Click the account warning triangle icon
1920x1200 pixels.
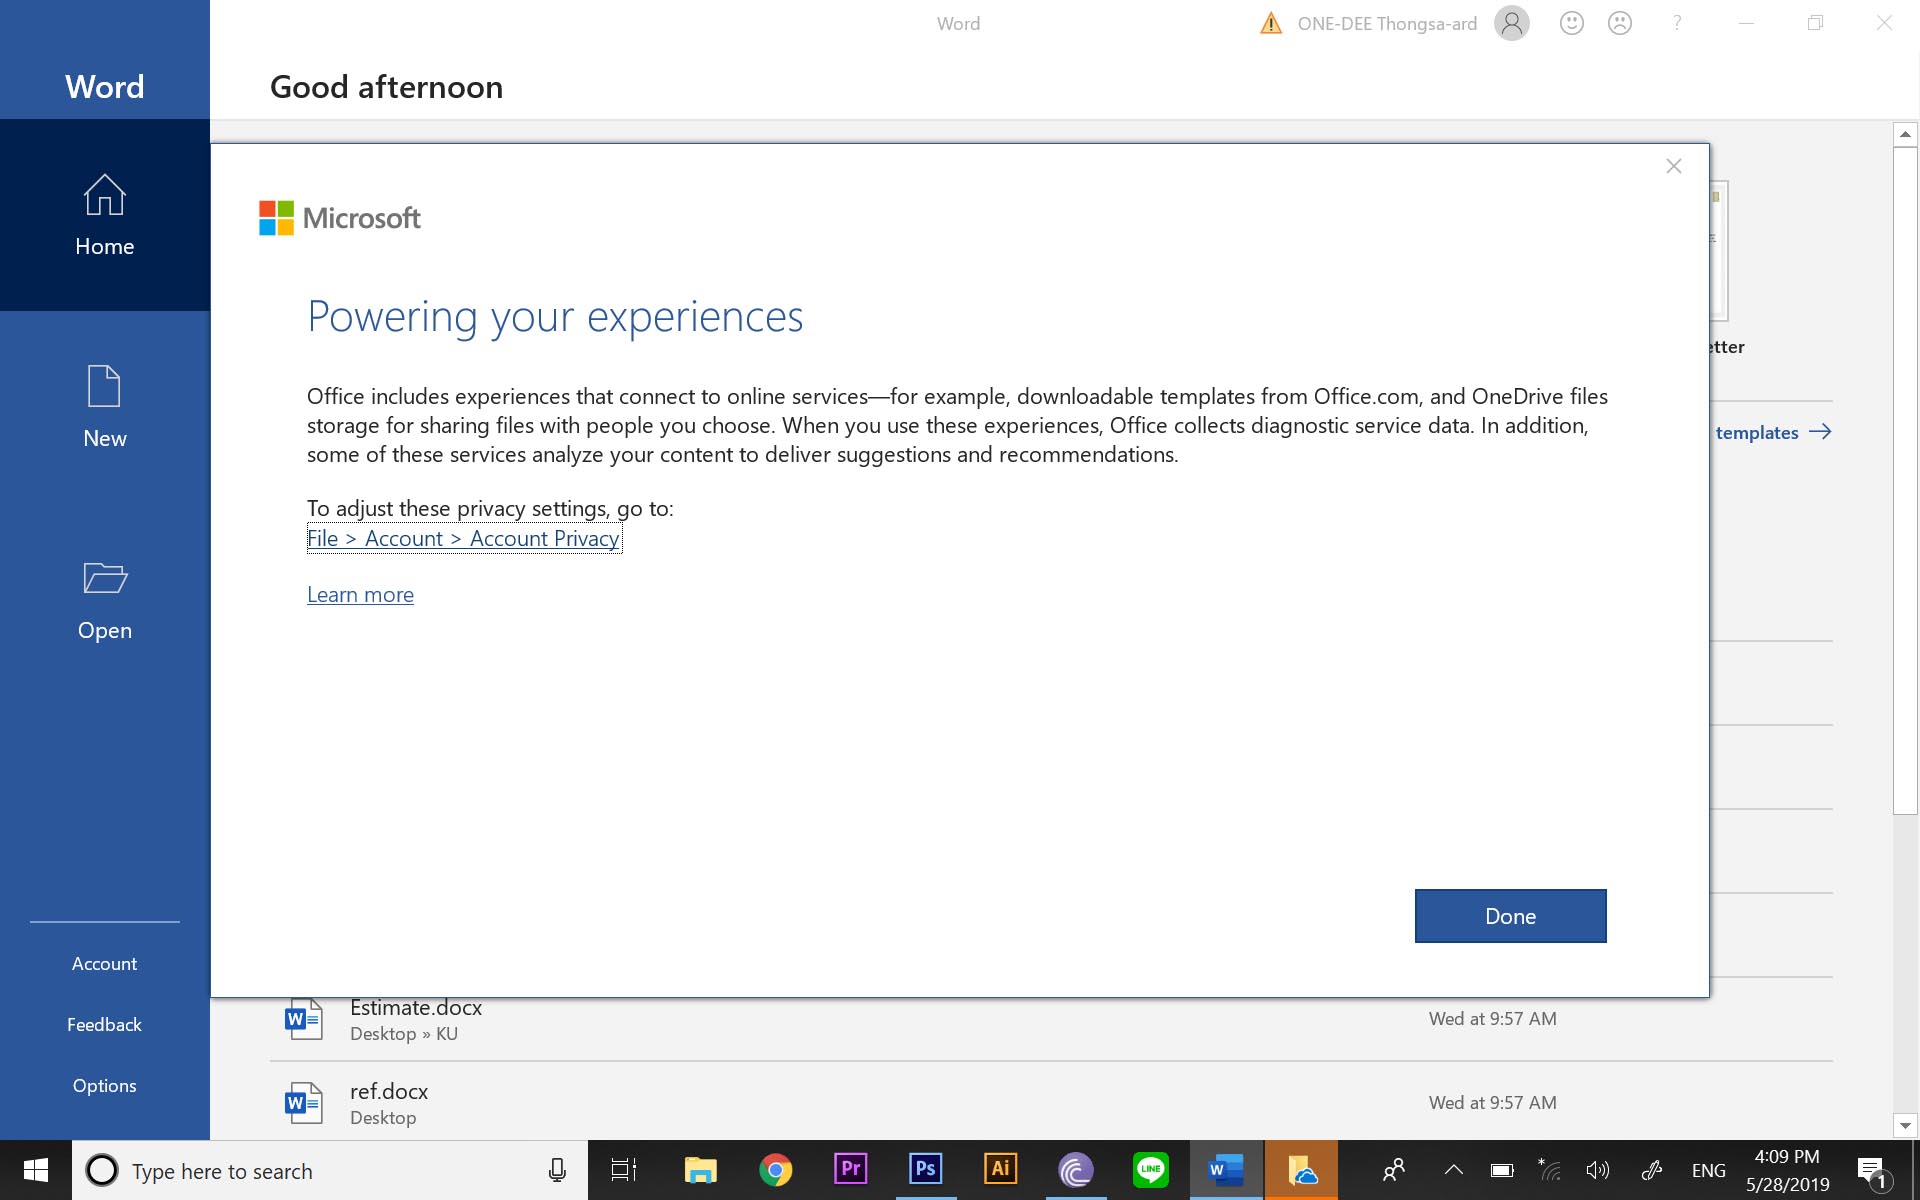click(x=1270, y=23)
